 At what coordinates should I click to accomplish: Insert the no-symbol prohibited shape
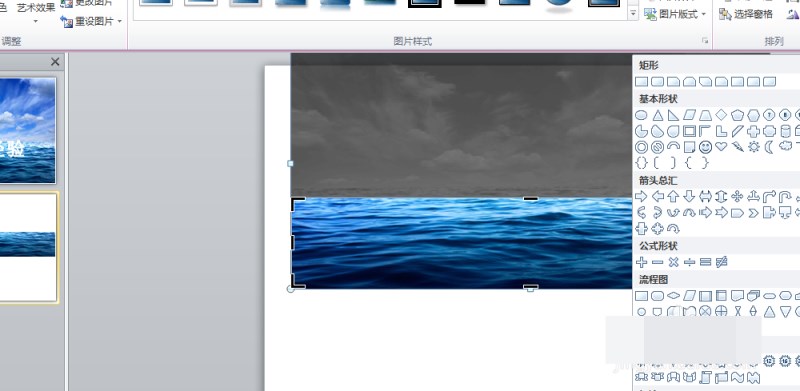(x=657, y=148)
